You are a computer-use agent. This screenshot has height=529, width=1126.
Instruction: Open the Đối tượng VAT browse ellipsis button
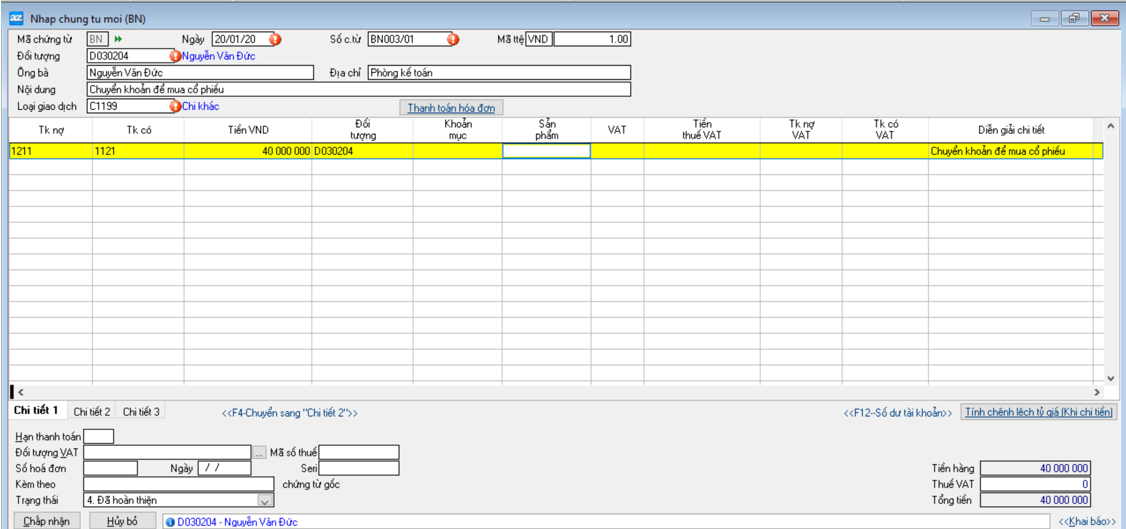click(260, 453)
